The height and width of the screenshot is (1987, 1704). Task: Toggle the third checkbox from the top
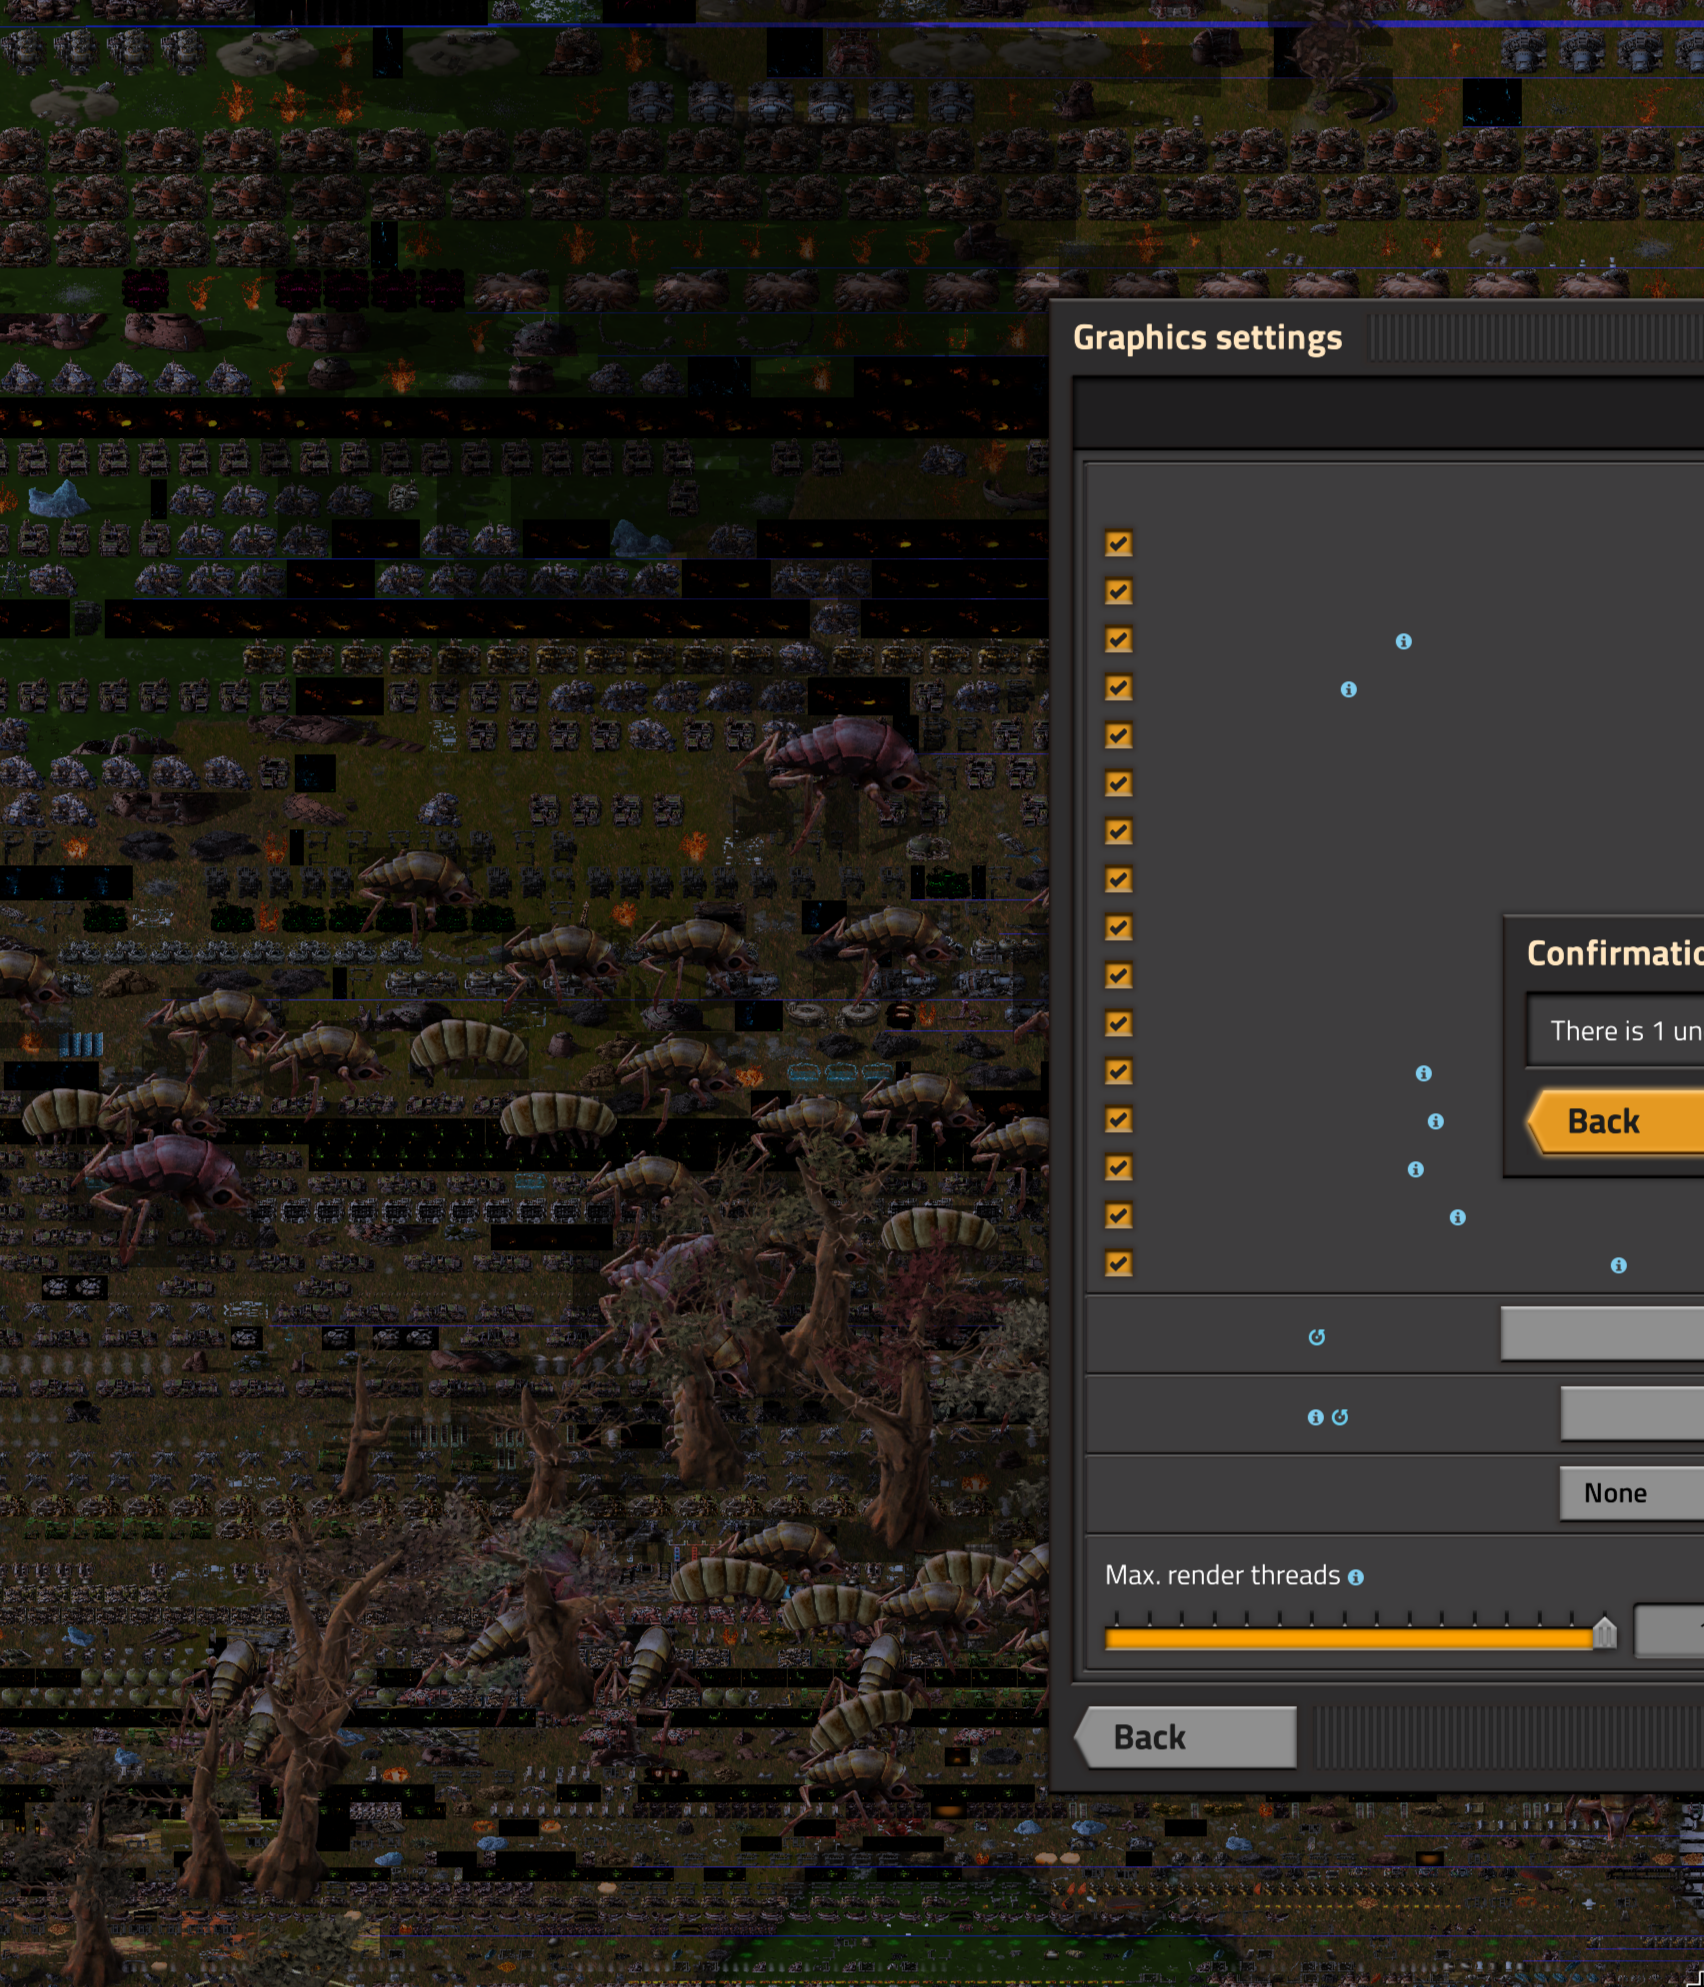tap(1119, 640)
